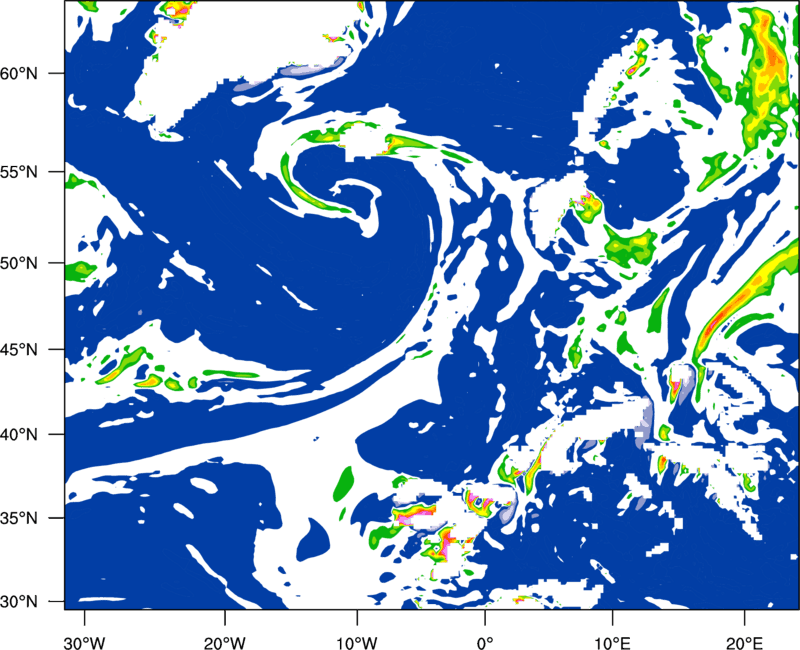Screen dimensions: 800x650
Task: Click the 55°N latitude label
Action: [x=19, y=172]
